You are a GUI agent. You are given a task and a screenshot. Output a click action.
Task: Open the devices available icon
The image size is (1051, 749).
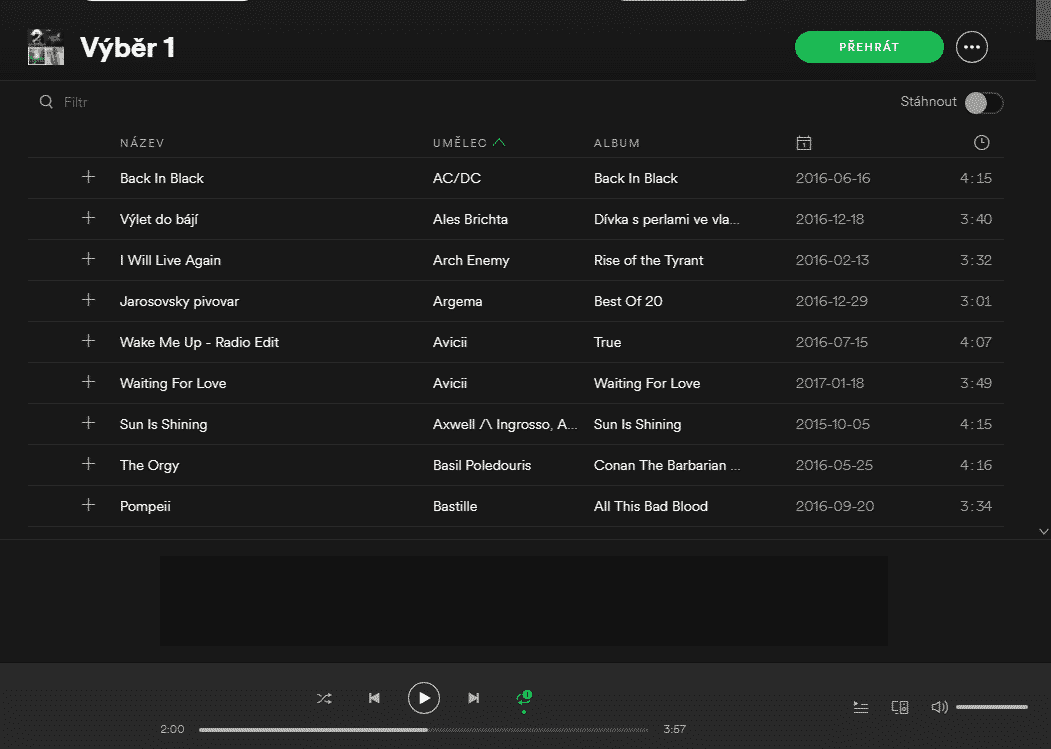pos(899,707)
